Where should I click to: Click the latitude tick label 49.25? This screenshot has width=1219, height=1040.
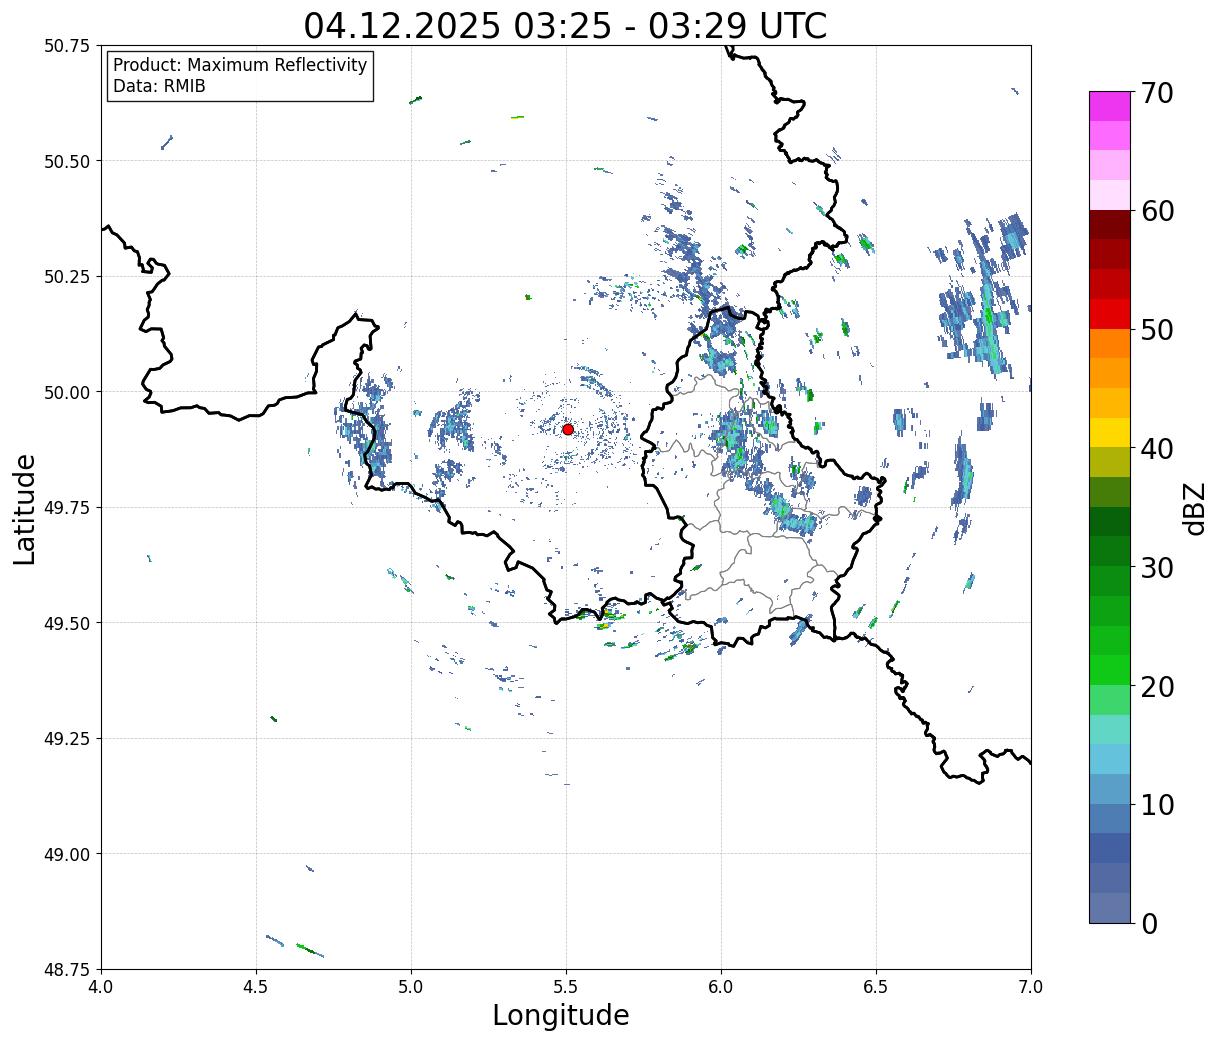point(67,739)
